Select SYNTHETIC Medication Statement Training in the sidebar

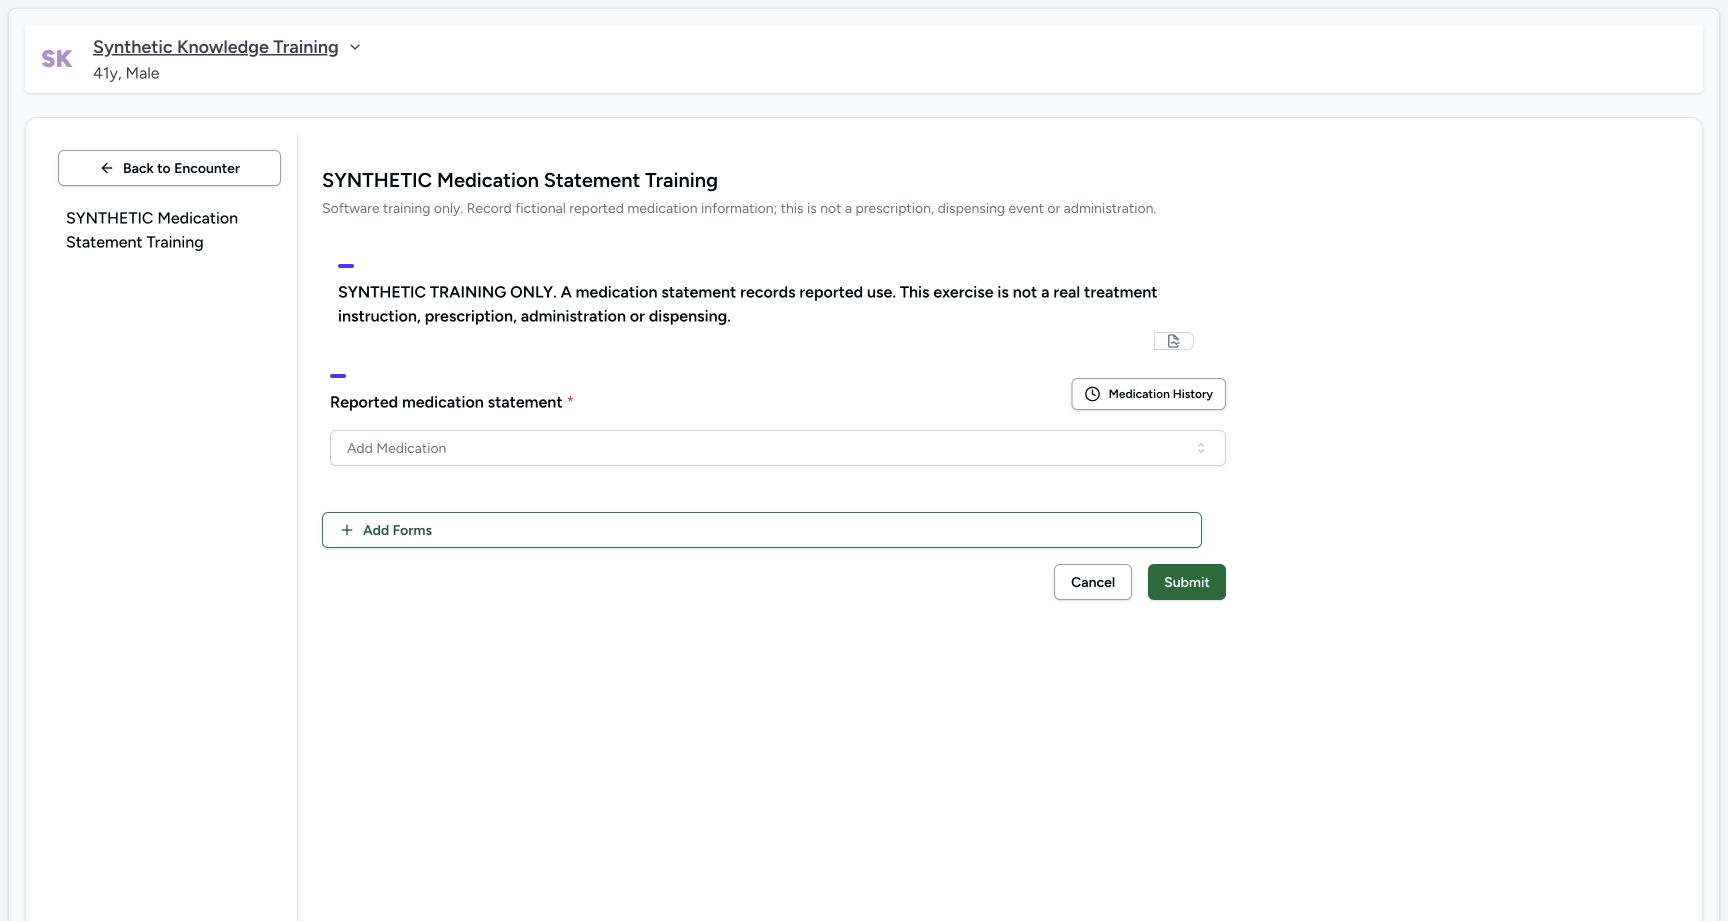pos(152,230)
